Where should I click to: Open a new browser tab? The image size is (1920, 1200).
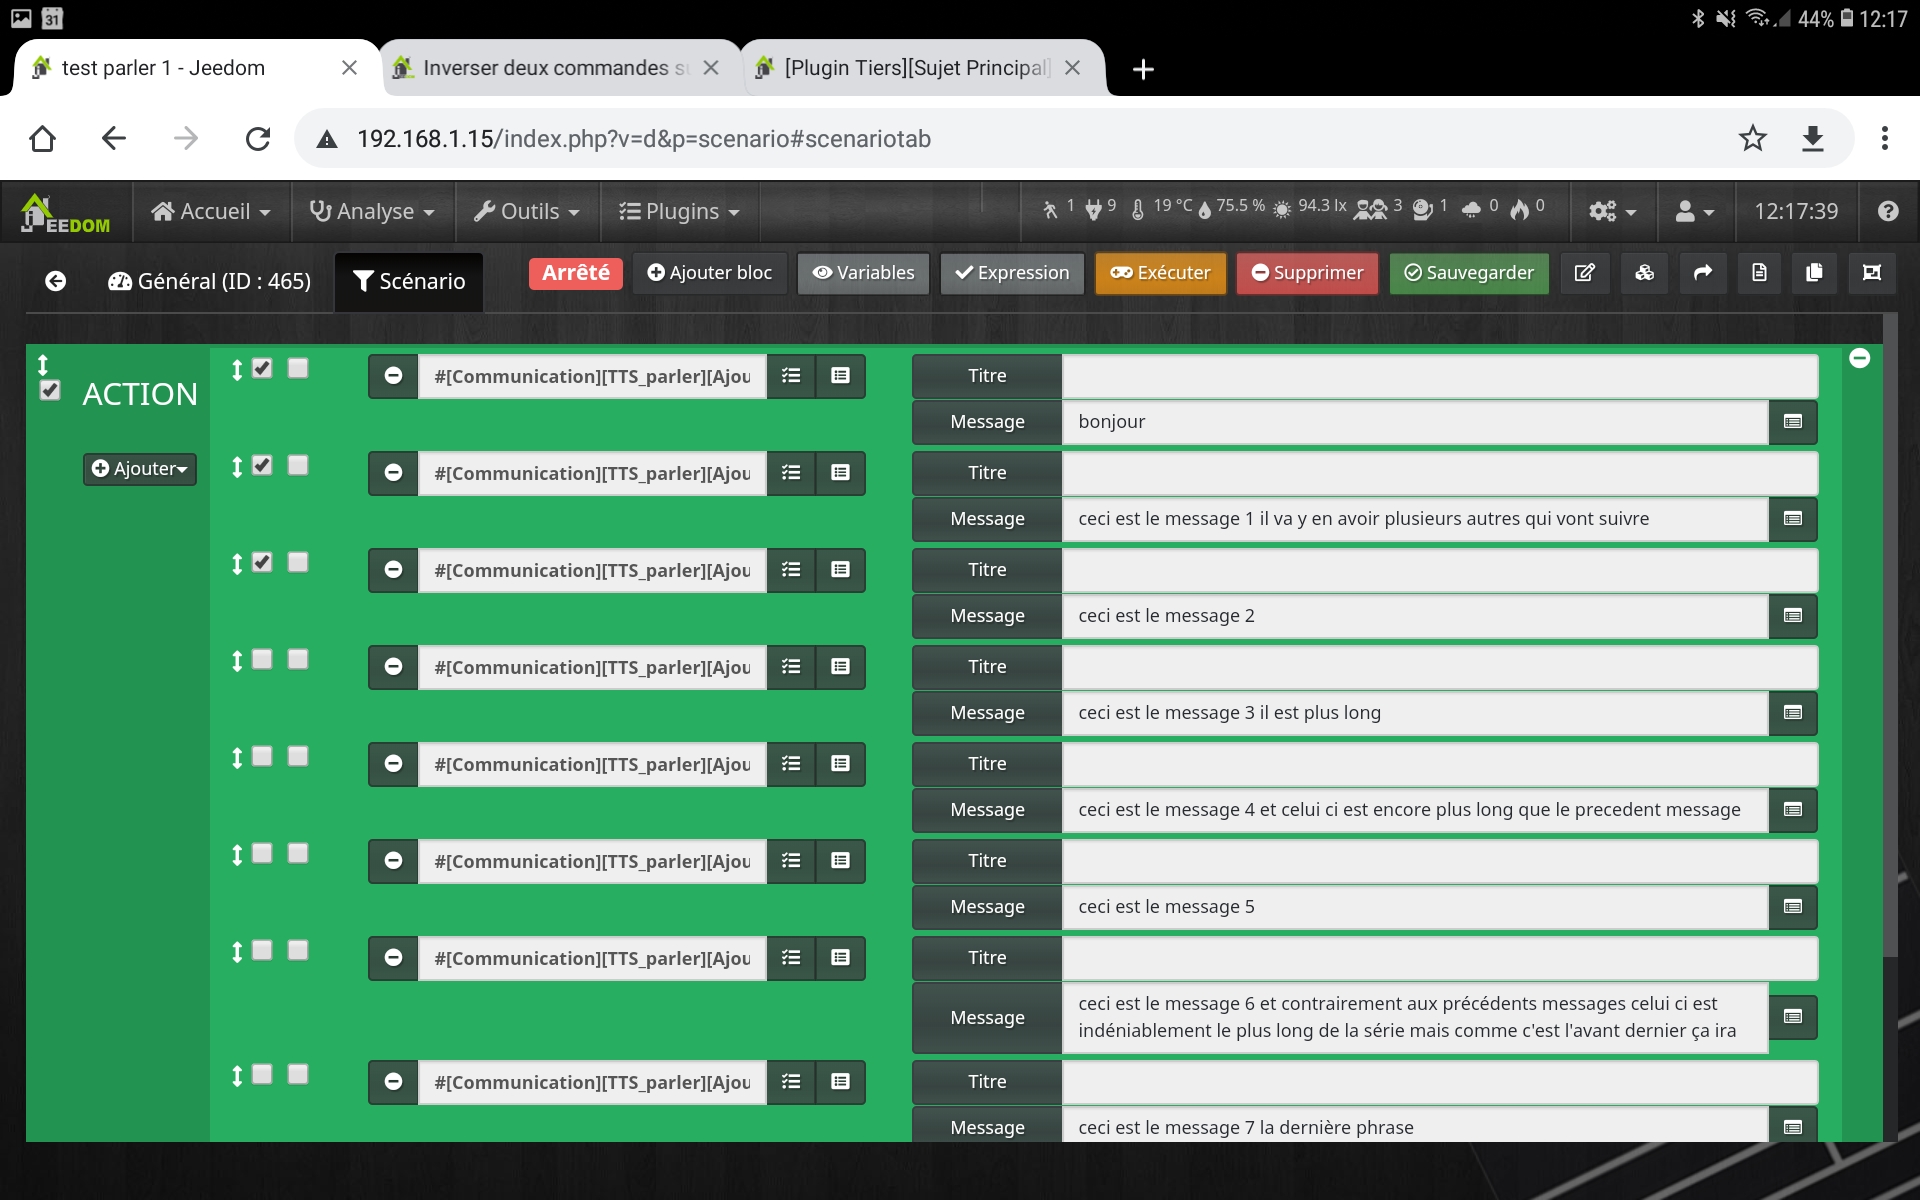pos(1143,68)
